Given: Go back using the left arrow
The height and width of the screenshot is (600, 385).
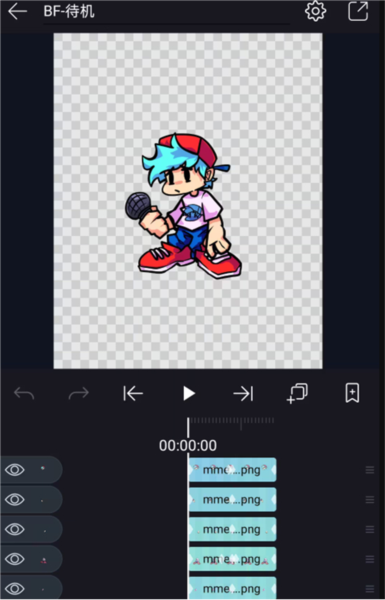Looking at the screenshot, I should pyautogui.click(x=18, y=11).
